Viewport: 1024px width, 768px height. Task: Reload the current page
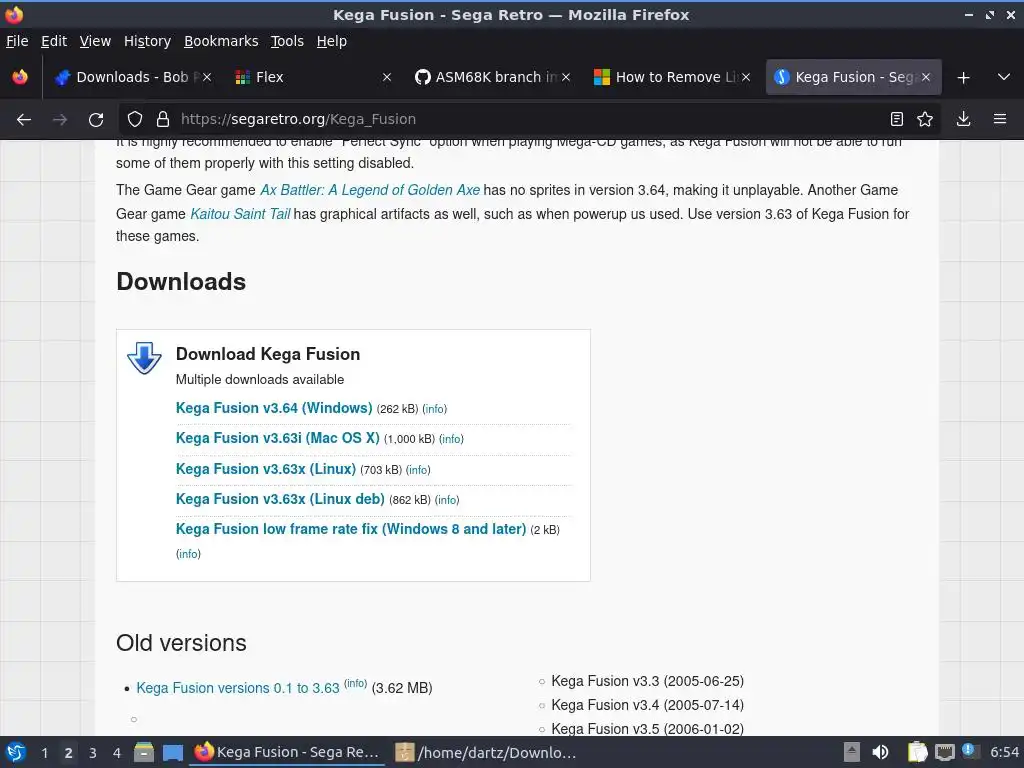point(96,120)
